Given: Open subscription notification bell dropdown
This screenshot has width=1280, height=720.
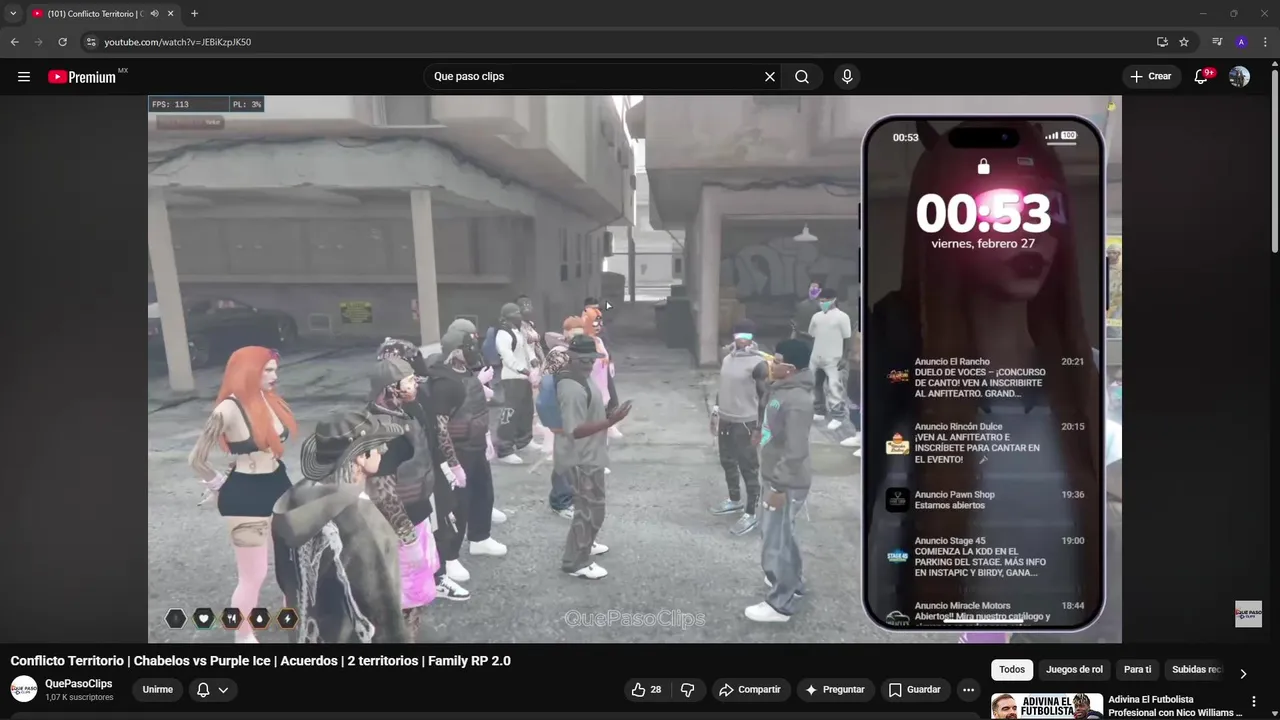Looking at the screenshot, I should (x=213, y=689).
